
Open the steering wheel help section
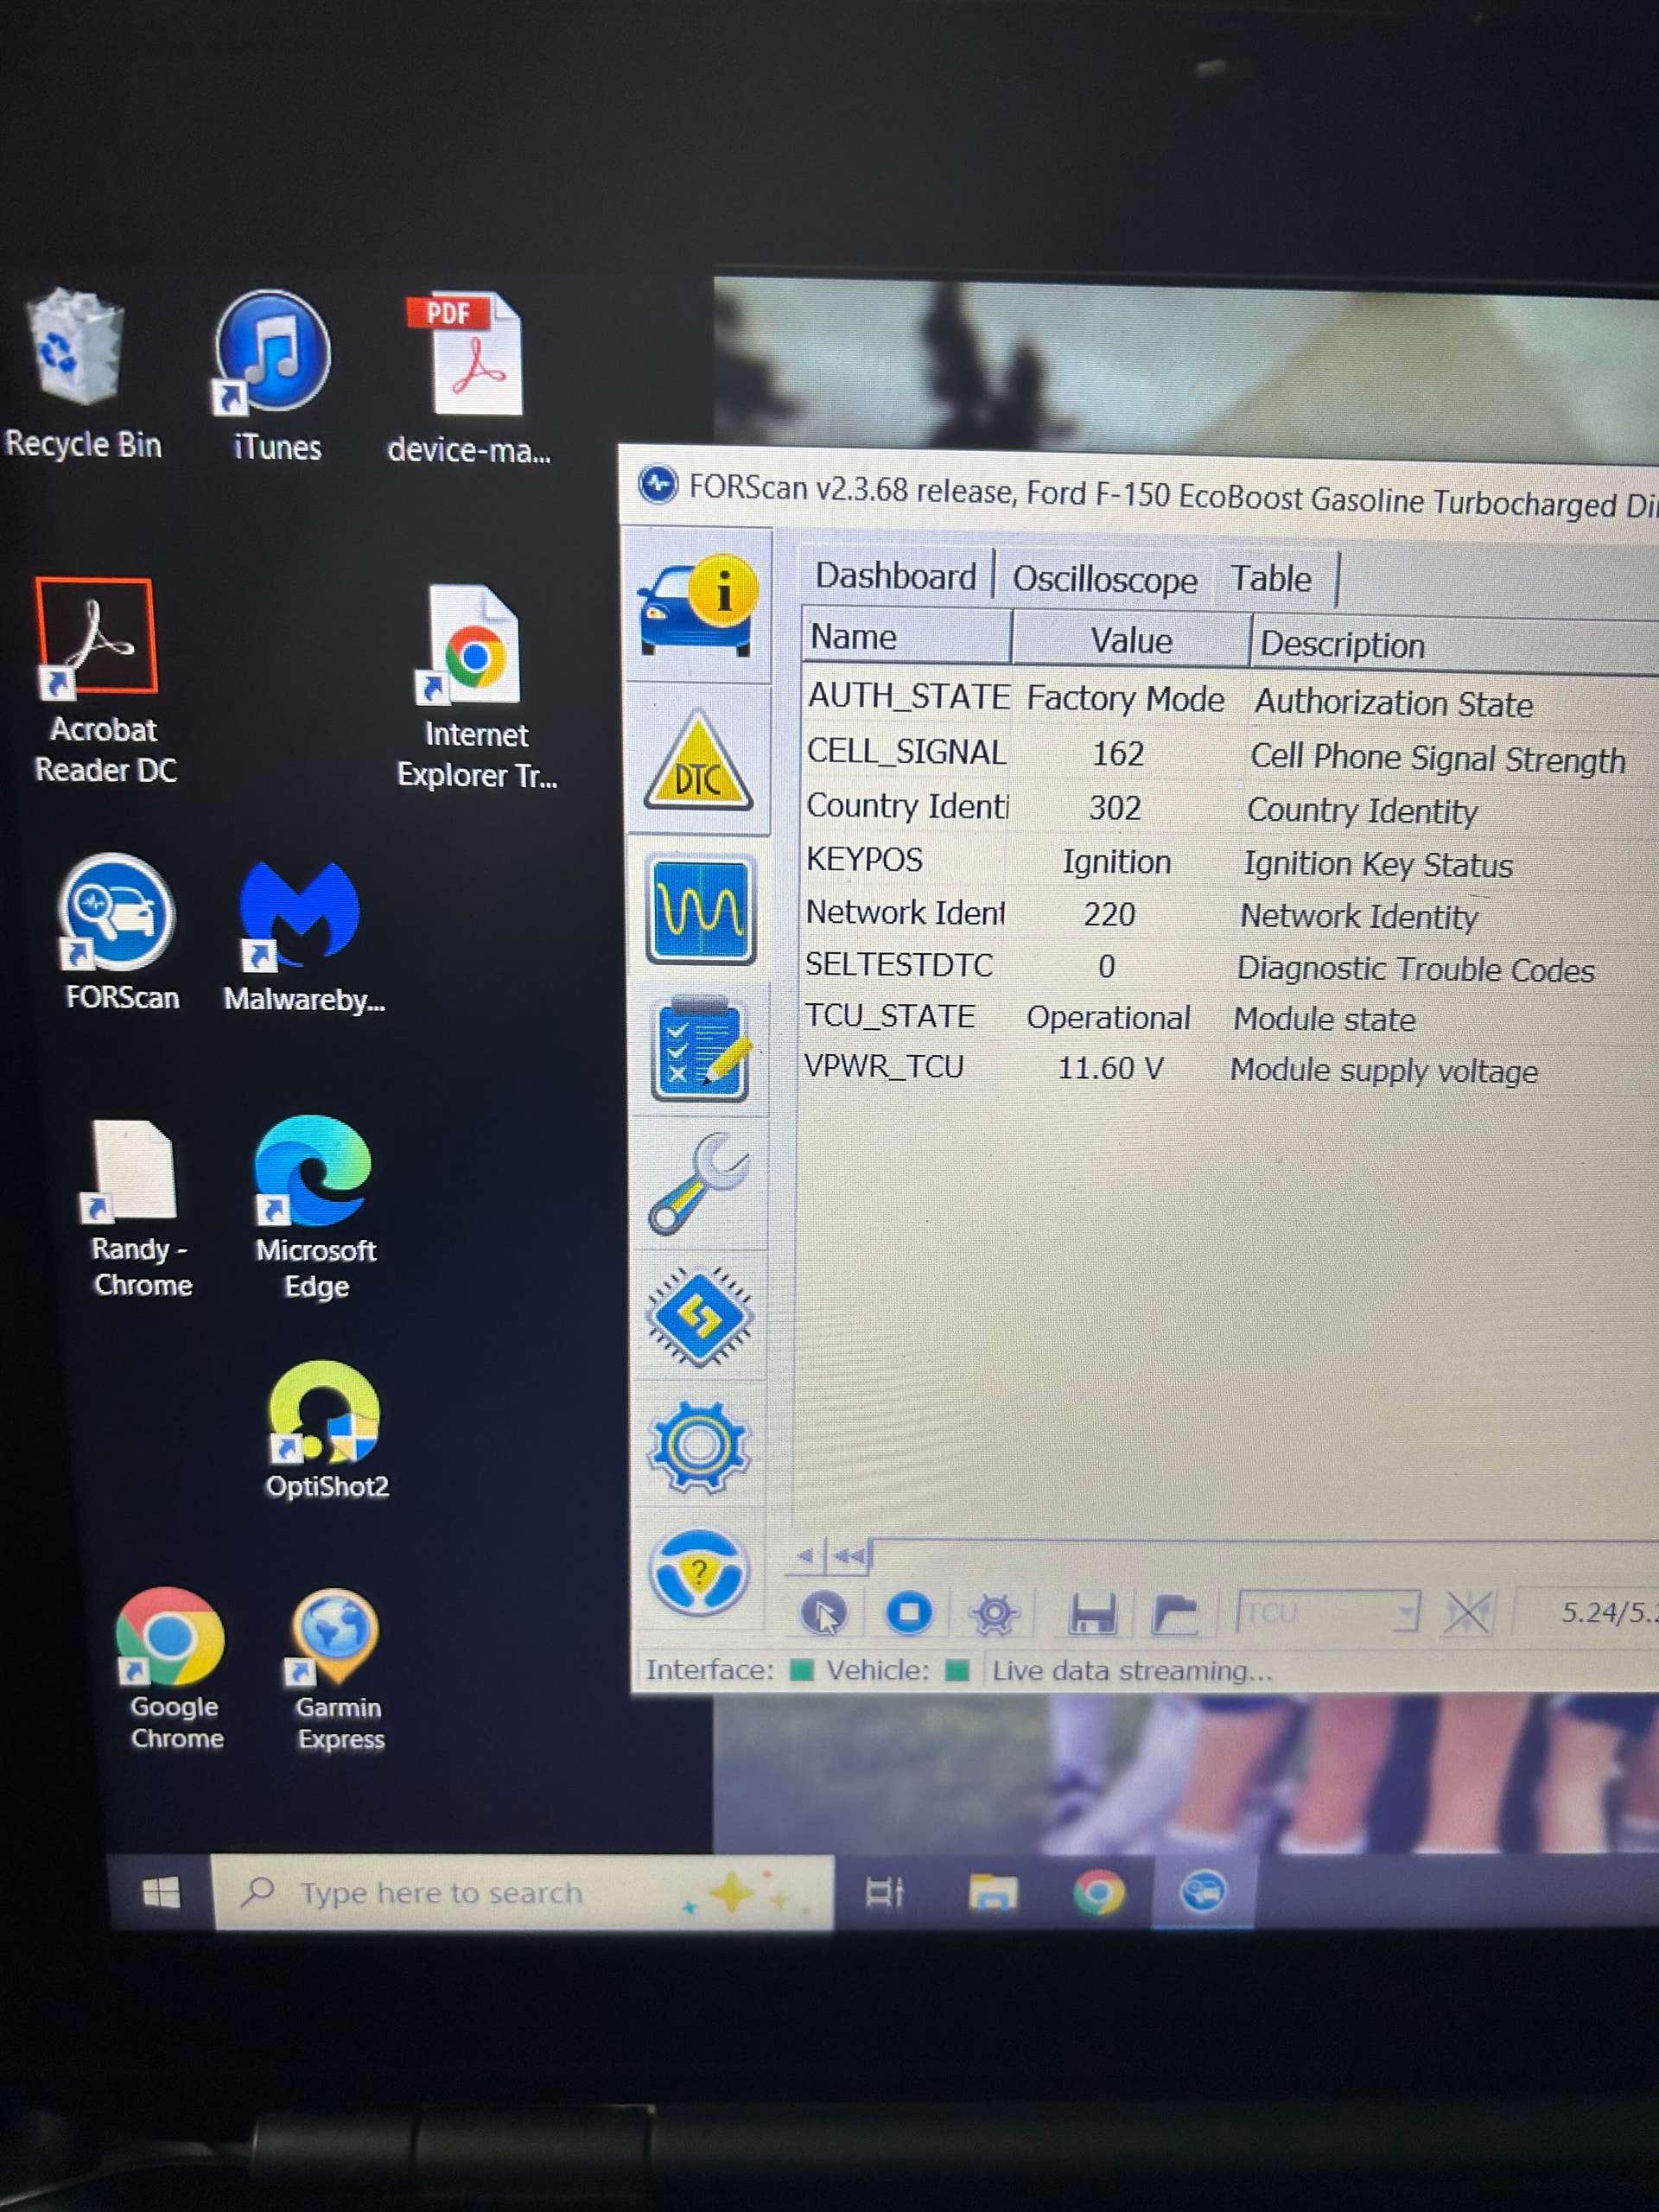click(698, 1574)
